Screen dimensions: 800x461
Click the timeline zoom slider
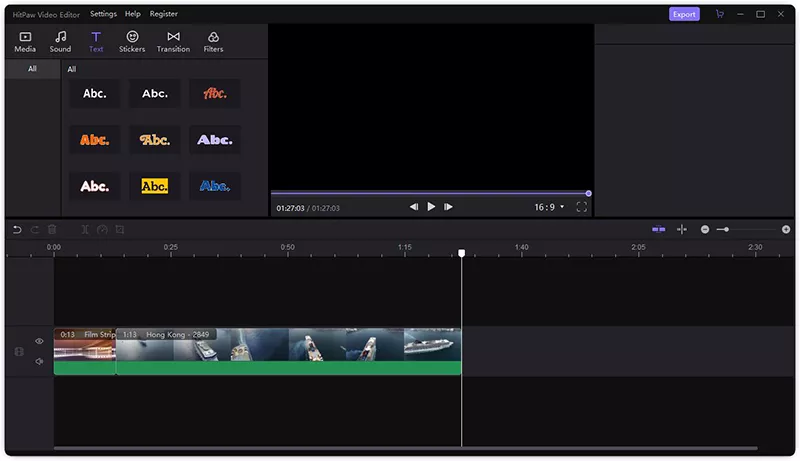747,229
